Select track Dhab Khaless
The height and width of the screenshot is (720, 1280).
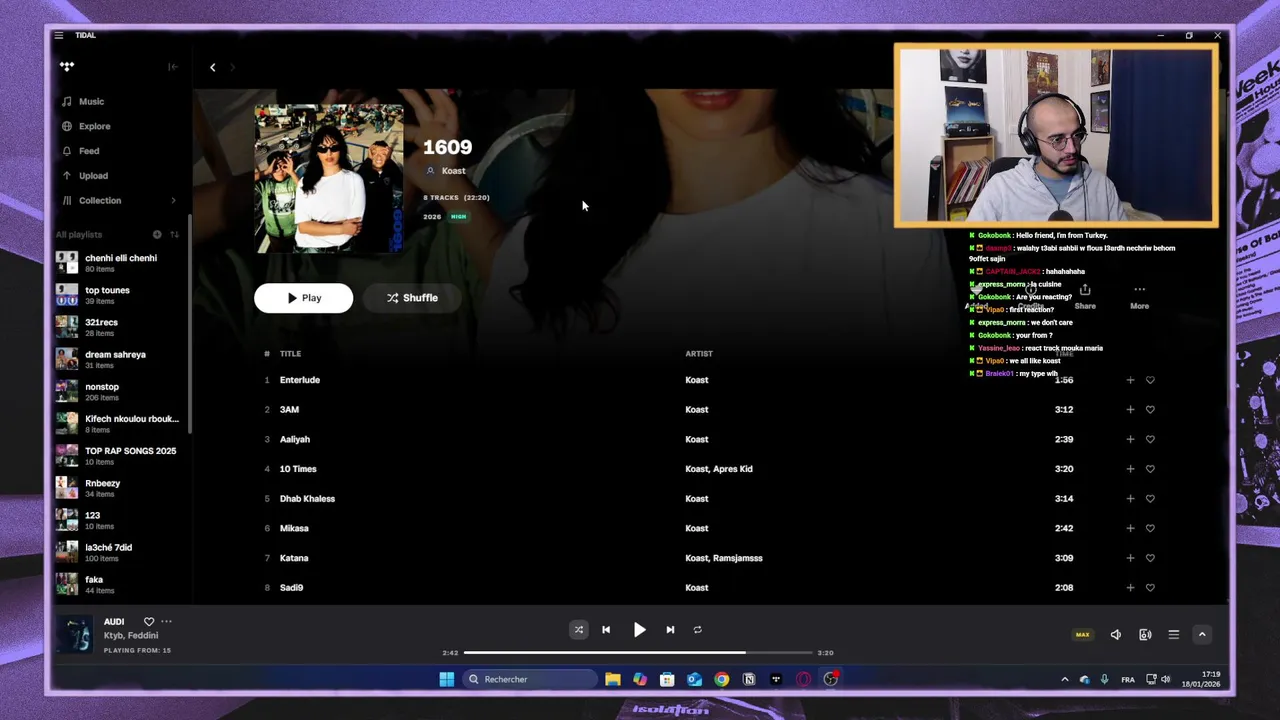pos(307,498)
